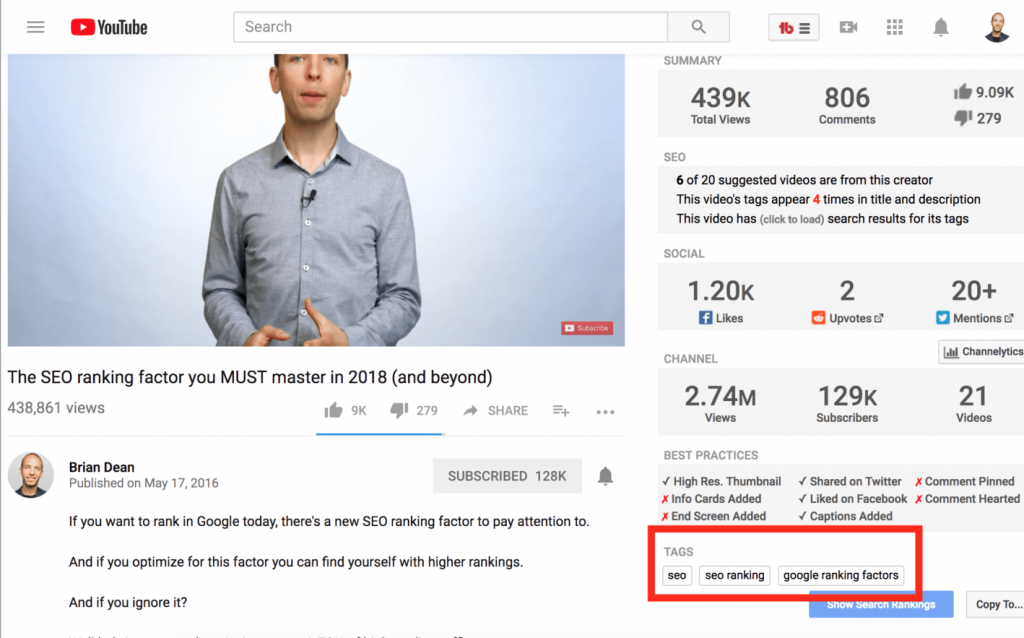Click the search magnifier button
The image size is (1024, 638).
click(698, 27)
